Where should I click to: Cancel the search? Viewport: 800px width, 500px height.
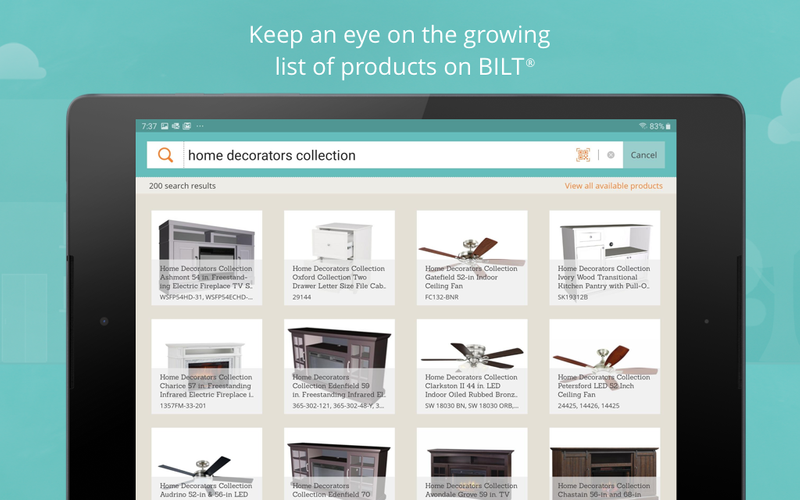click(x=644, y=155)
